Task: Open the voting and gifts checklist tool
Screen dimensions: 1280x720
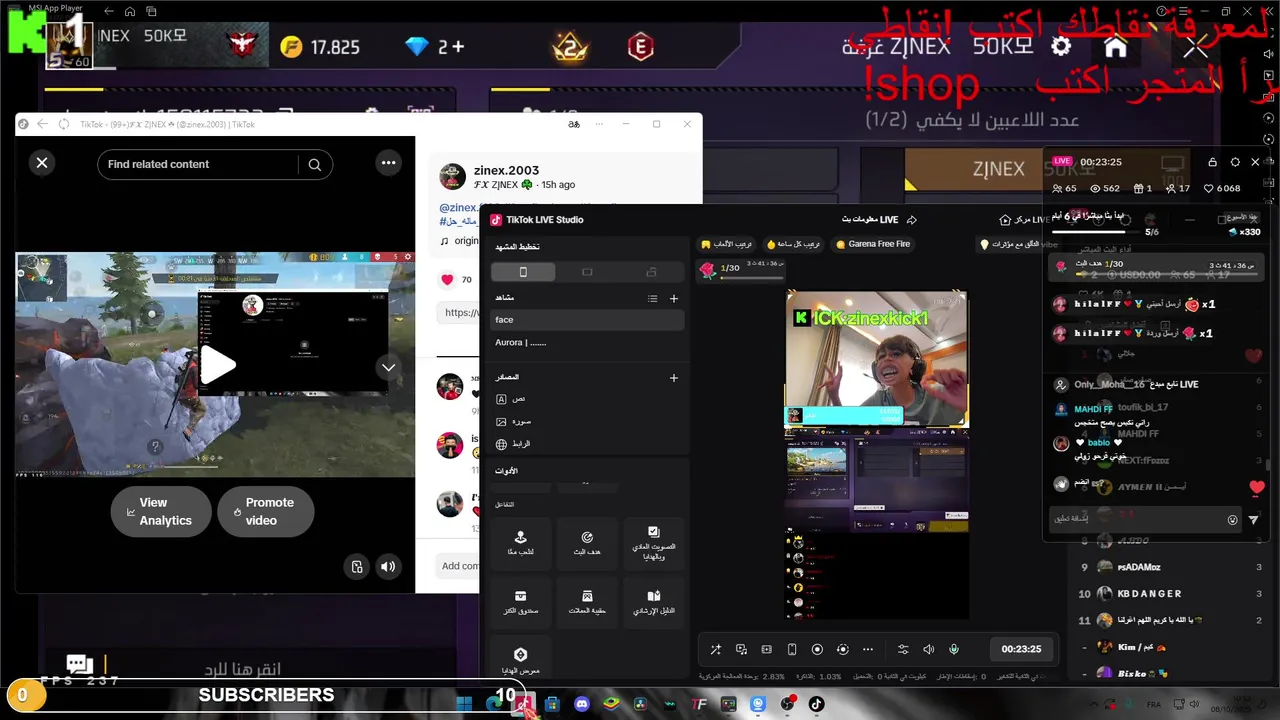Action: click(x=654, y=543)
